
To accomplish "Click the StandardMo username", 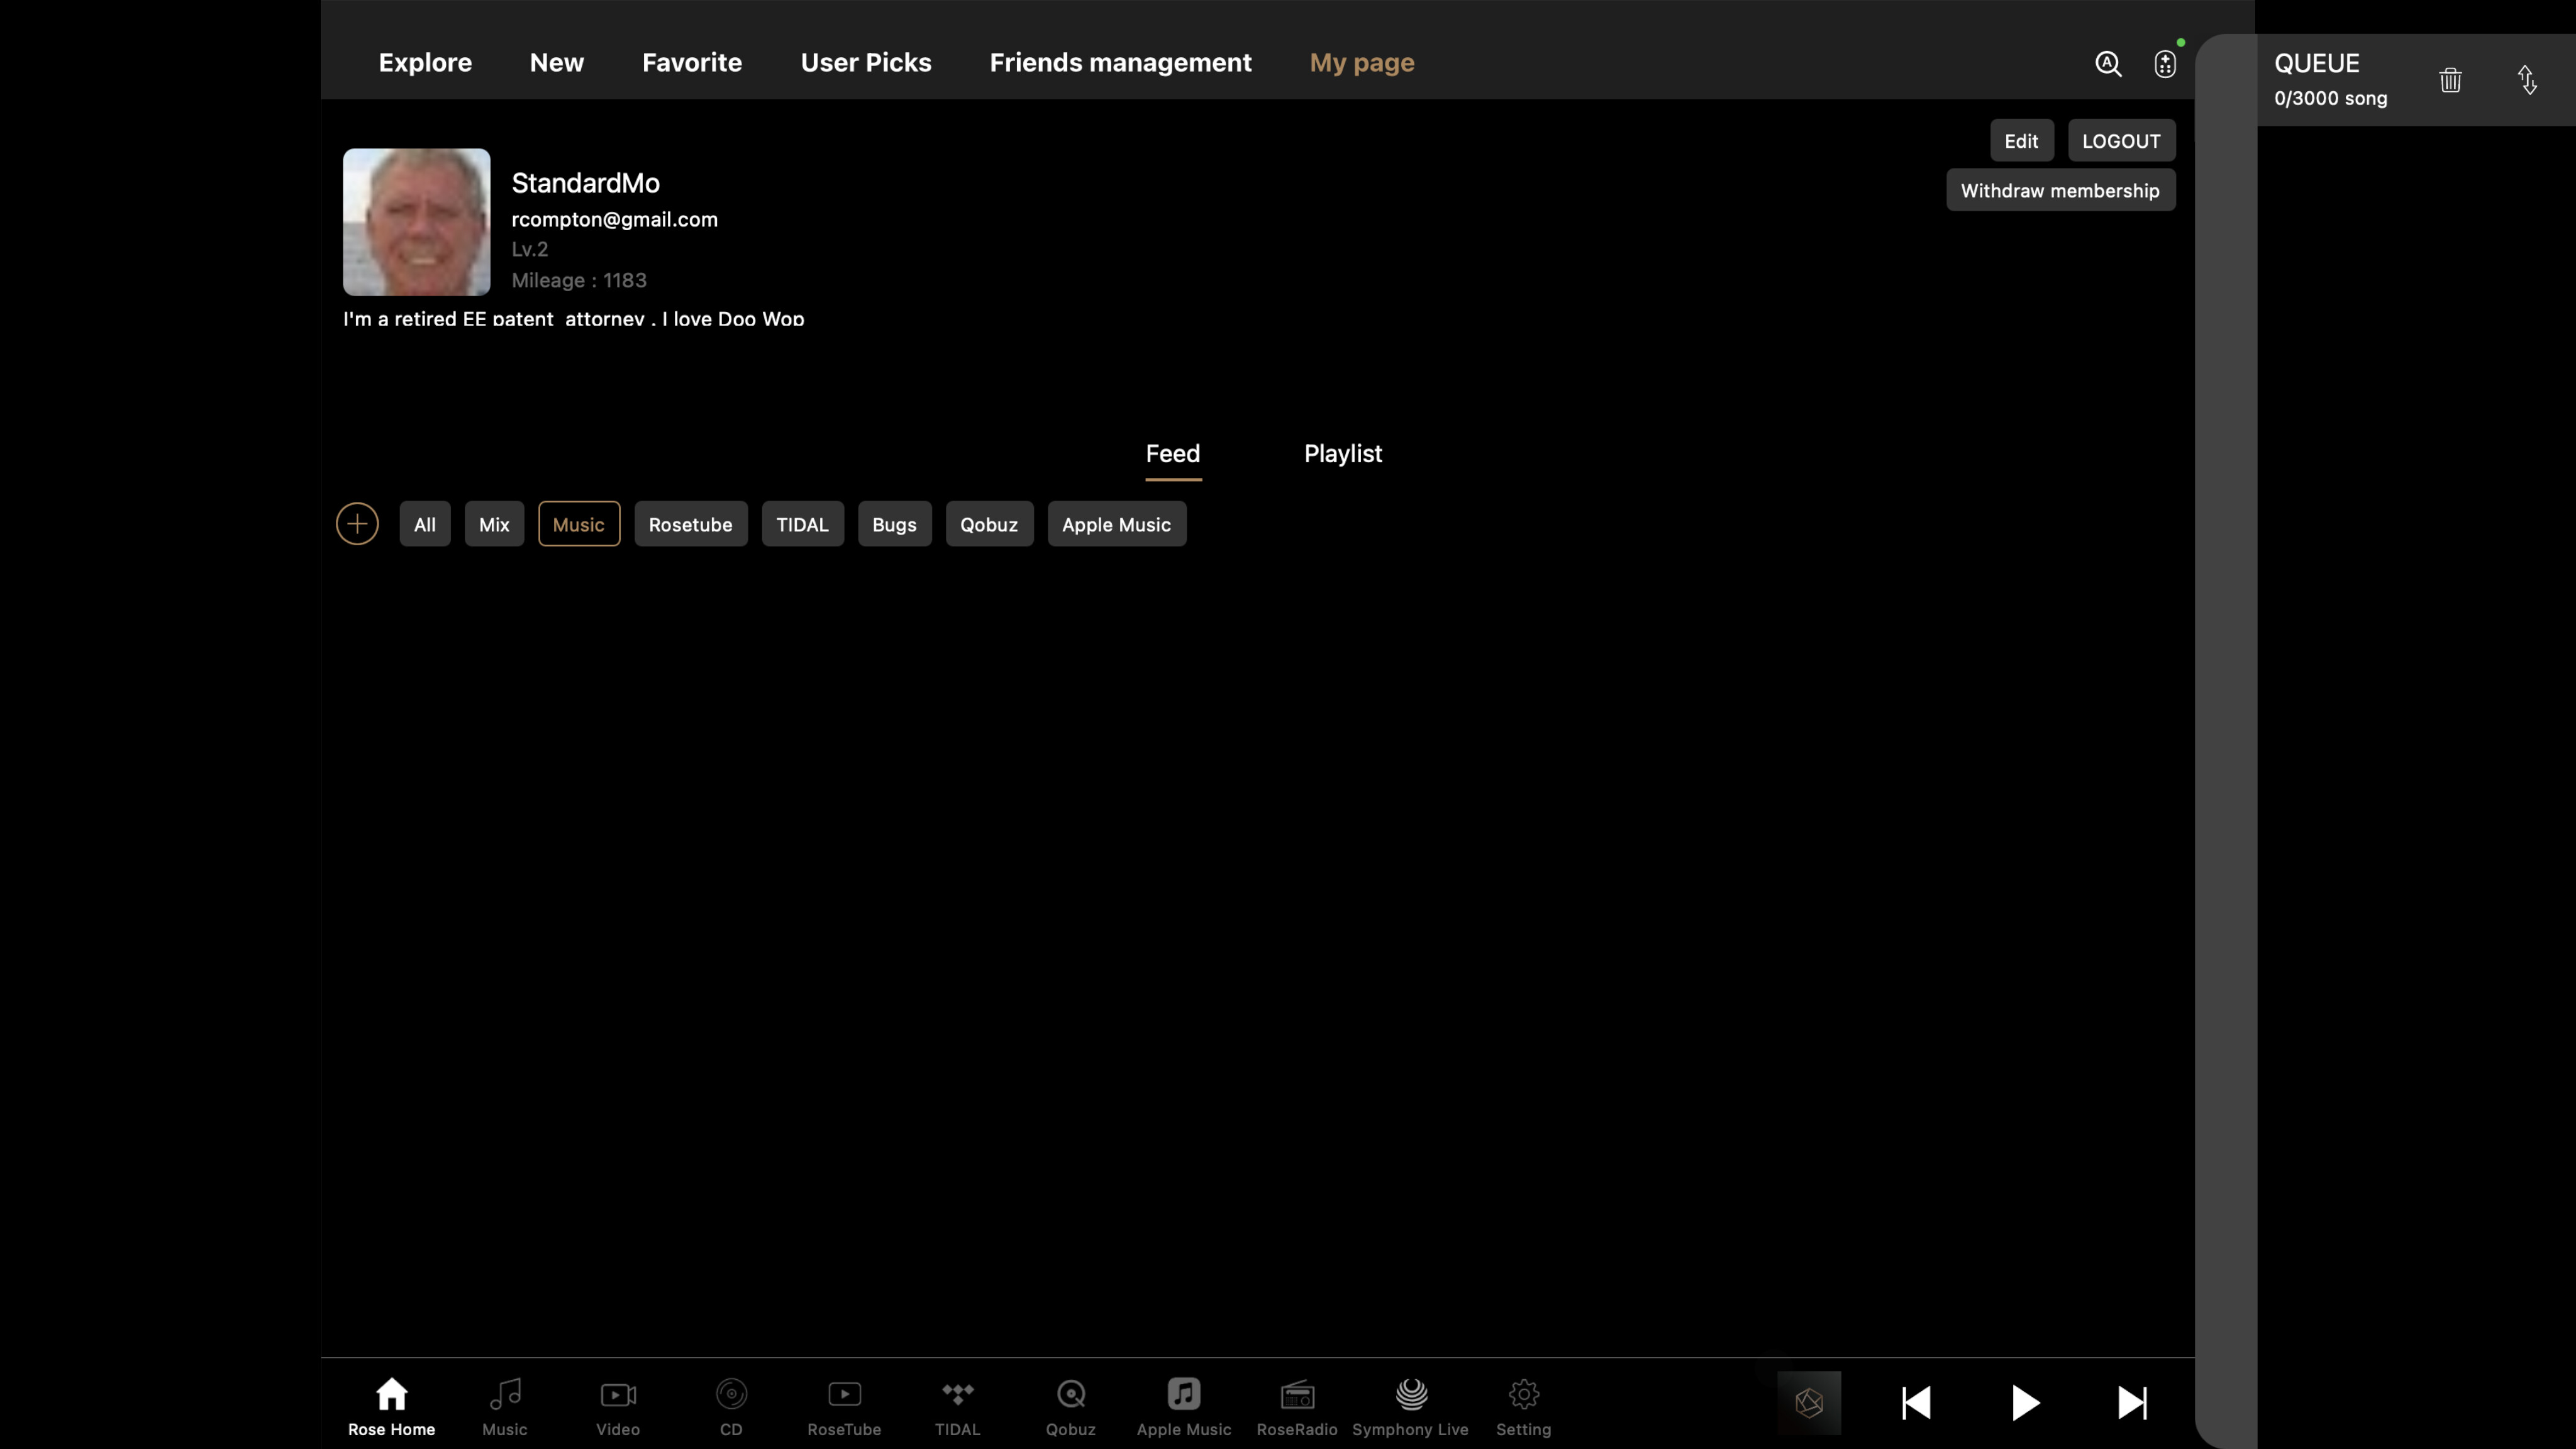I will click(586, 183).
